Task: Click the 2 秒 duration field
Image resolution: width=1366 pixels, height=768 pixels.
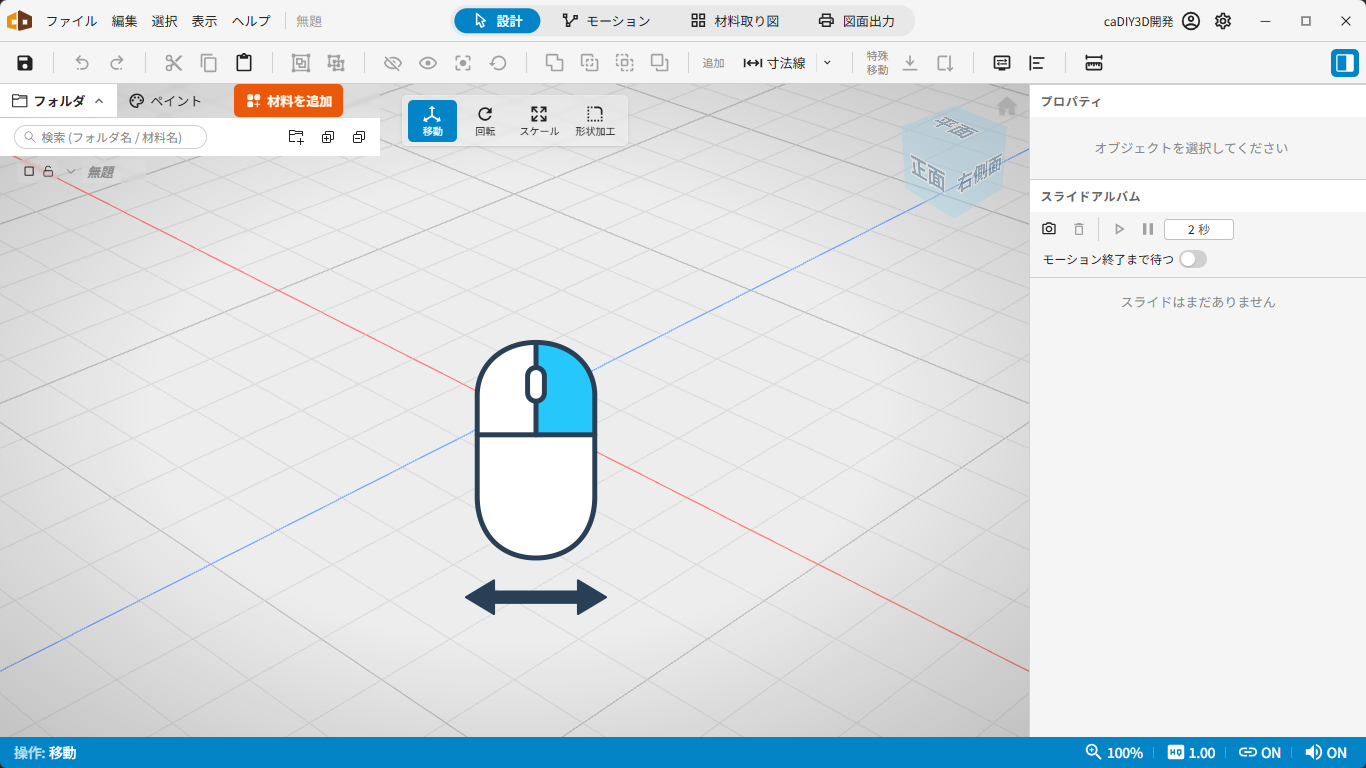Action: (x=1199, y=229)
